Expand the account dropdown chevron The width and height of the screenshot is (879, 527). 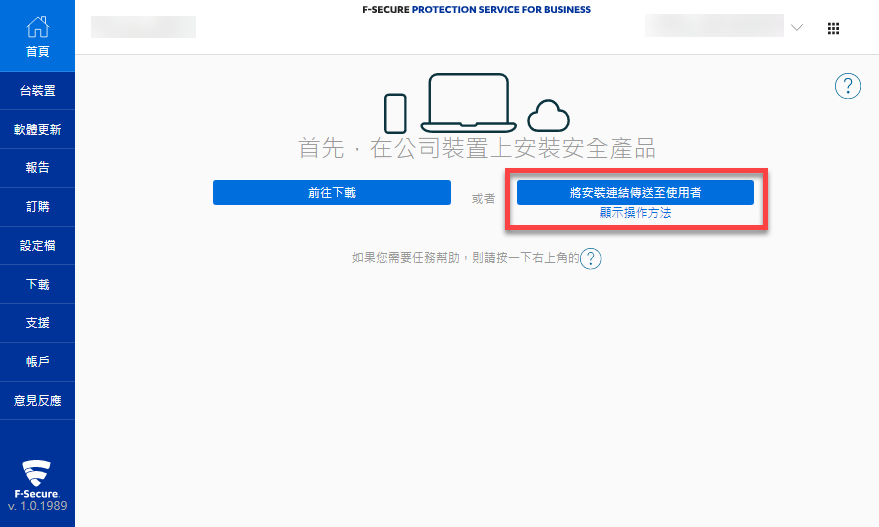(x=797, y=28)
